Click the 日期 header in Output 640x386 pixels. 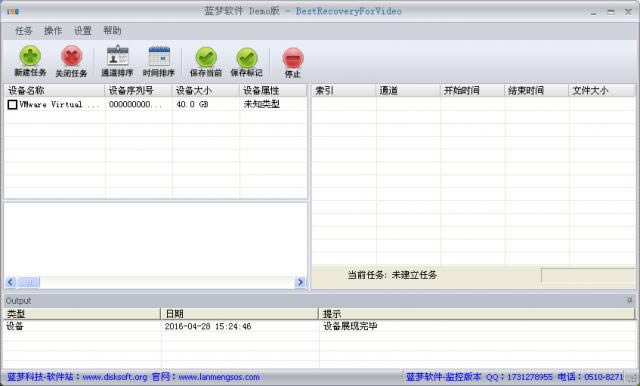click(x=240, y=314)
